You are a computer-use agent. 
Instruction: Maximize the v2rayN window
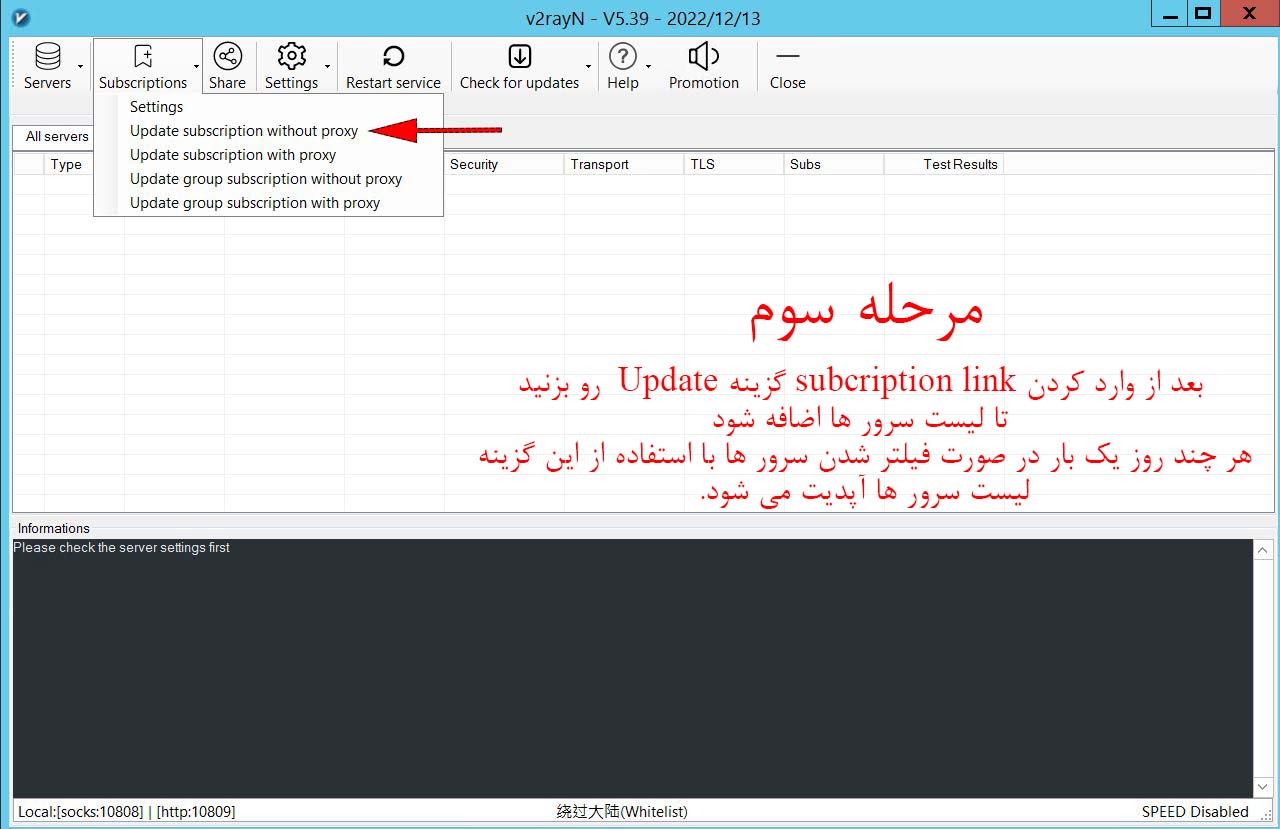tap(1203, 13)
